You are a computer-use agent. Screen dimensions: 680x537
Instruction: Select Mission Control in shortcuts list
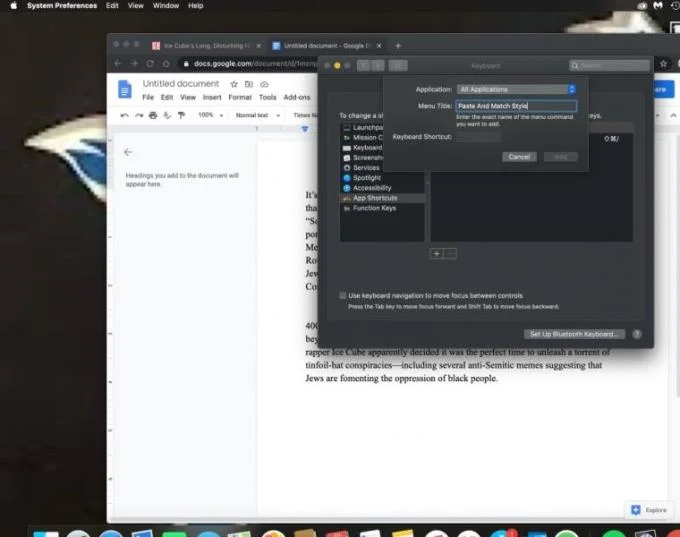[363, 138]
